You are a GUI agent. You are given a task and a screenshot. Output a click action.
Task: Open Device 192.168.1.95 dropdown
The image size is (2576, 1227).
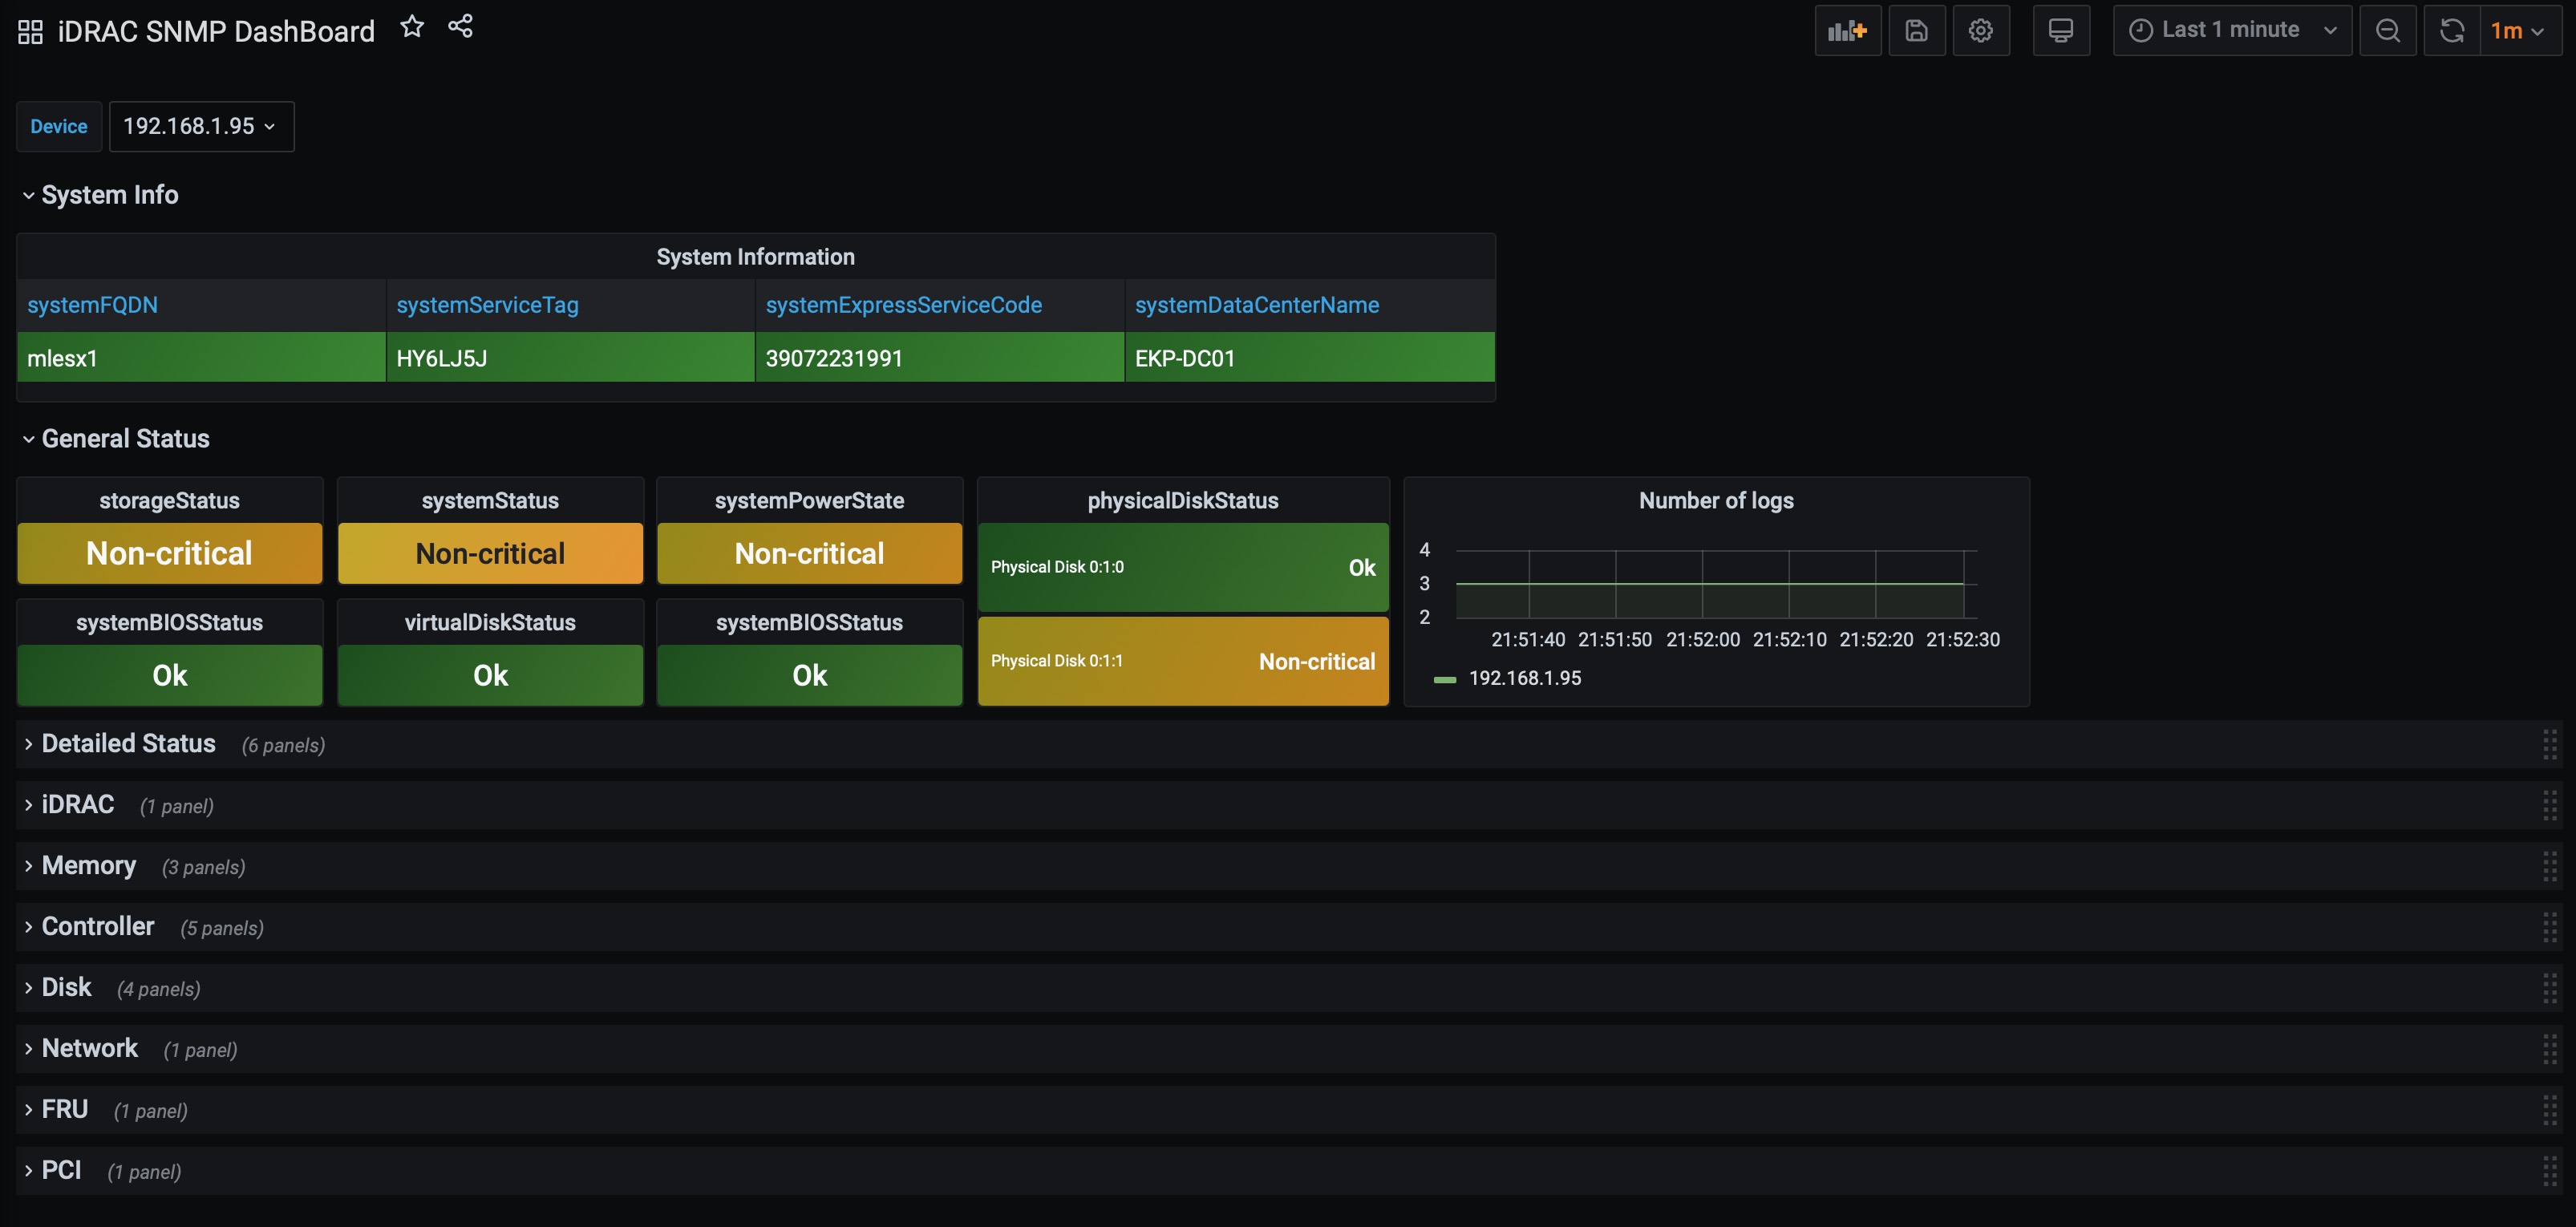click(x=200, y=126)
